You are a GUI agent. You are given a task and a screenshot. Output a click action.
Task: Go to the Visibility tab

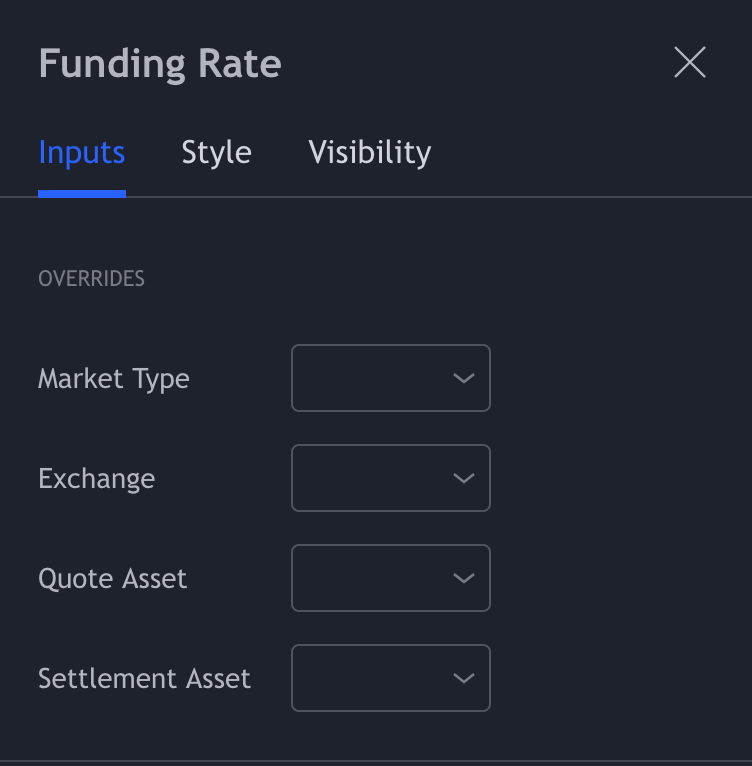pyautogui.click(x=370, y=153)
